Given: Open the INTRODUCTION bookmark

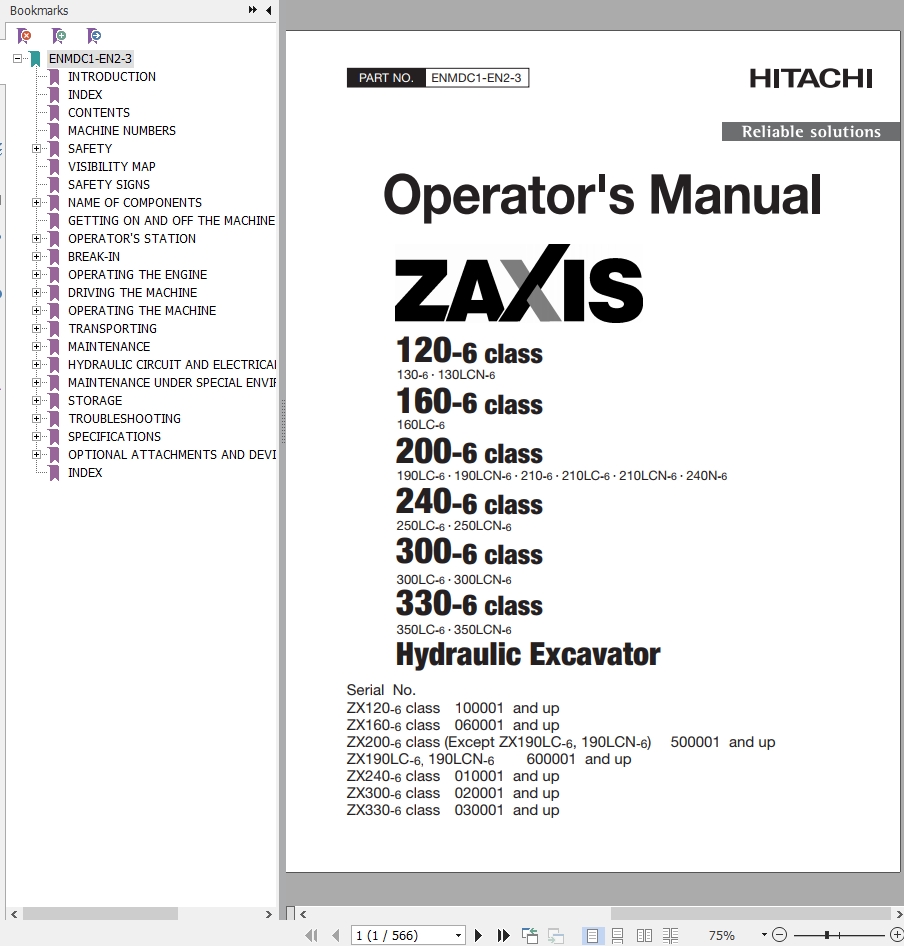Looking at the screenshot, I should coord(112,77).
